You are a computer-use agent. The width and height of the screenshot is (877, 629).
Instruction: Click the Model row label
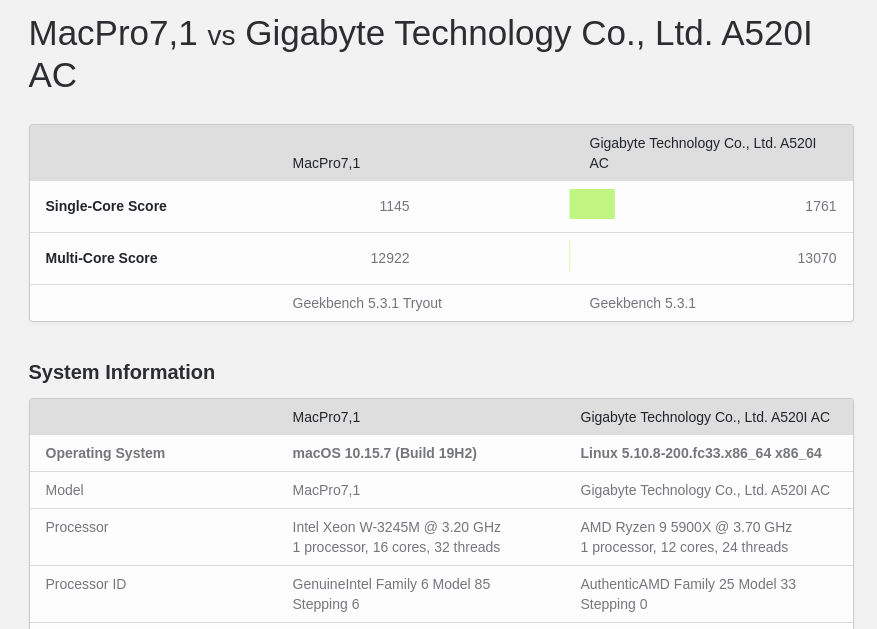point(64,490)
